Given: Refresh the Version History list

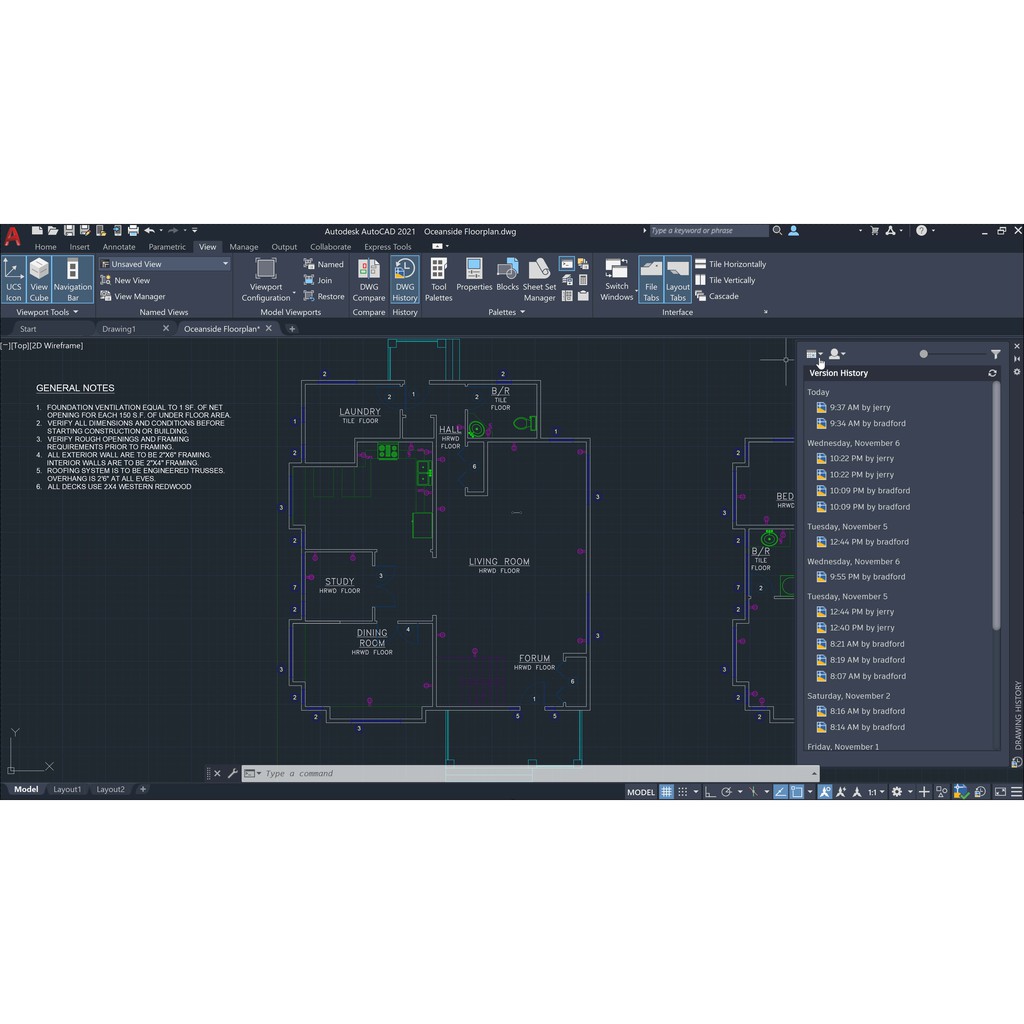Looking at the screenshot, I should click(x=992, y=373).
